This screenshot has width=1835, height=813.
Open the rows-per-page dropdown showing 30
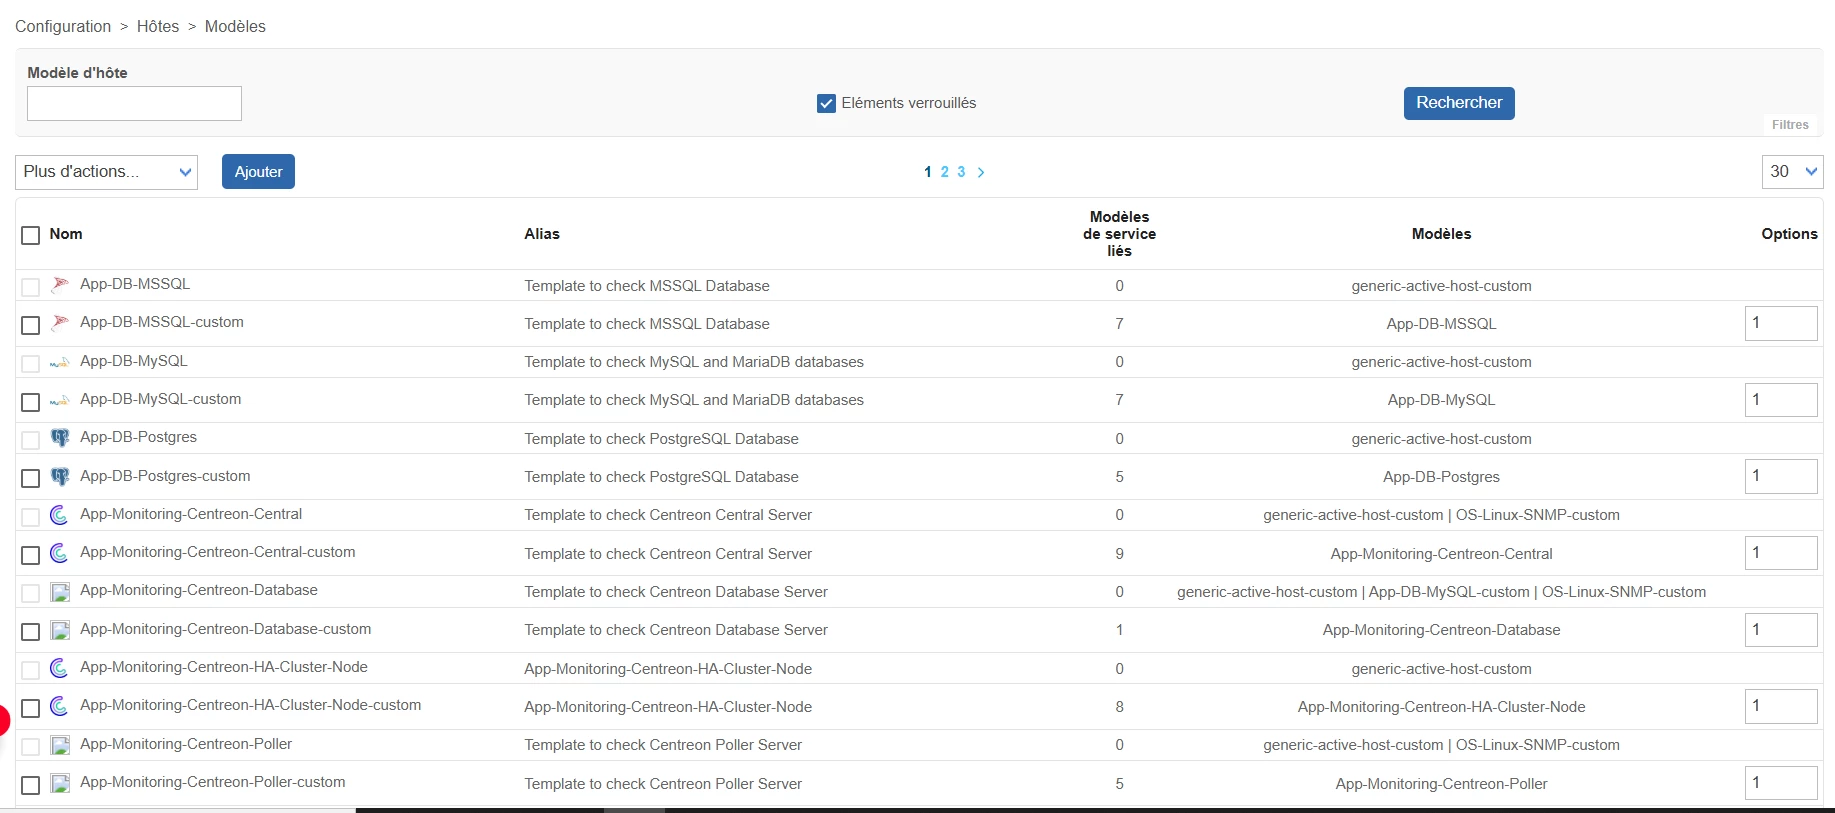point(1792,172)
